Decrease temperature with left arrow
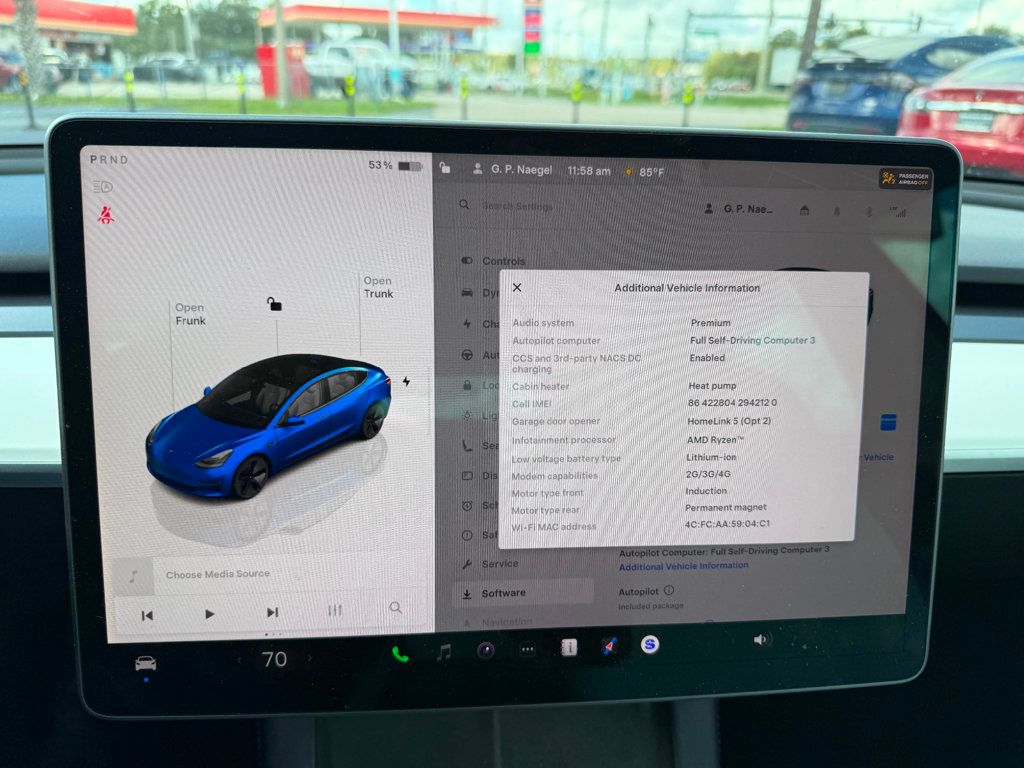 click(238, 659)
